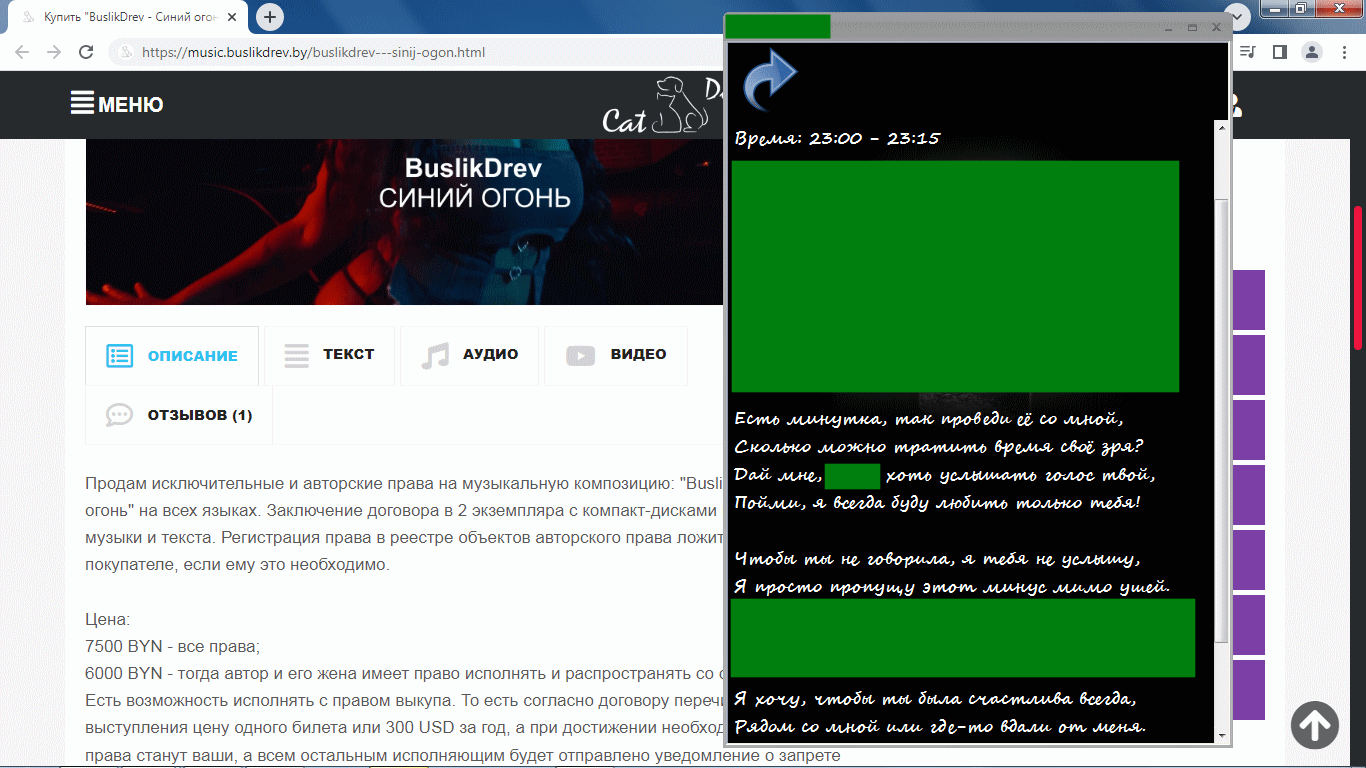This screenshot has height=768, width=1366.
Task: Open the МЕНЮ hamburger menu
Action: [x=117, y=104]
